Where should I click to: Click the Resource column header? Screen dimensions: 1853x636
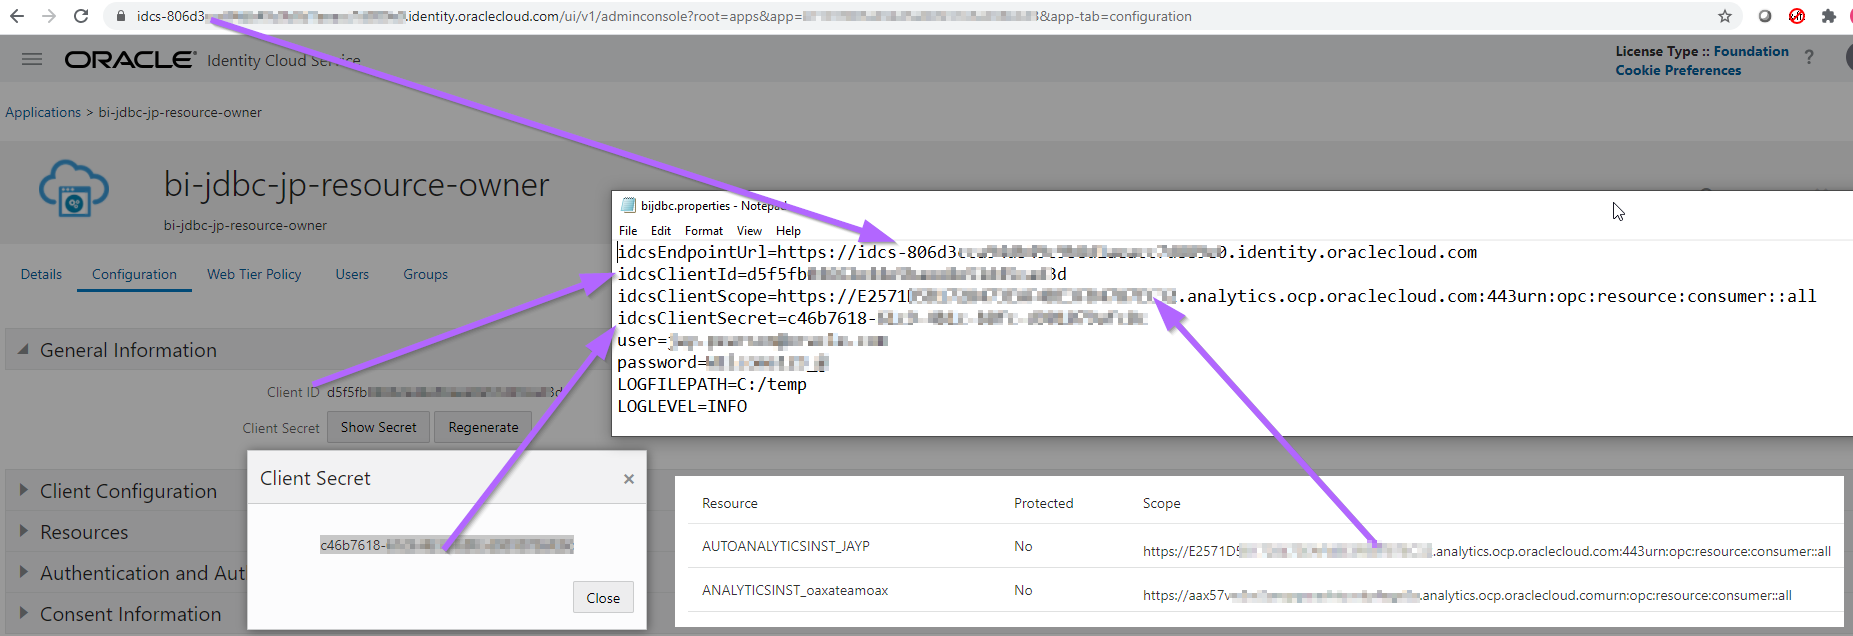tap(730, 503)
